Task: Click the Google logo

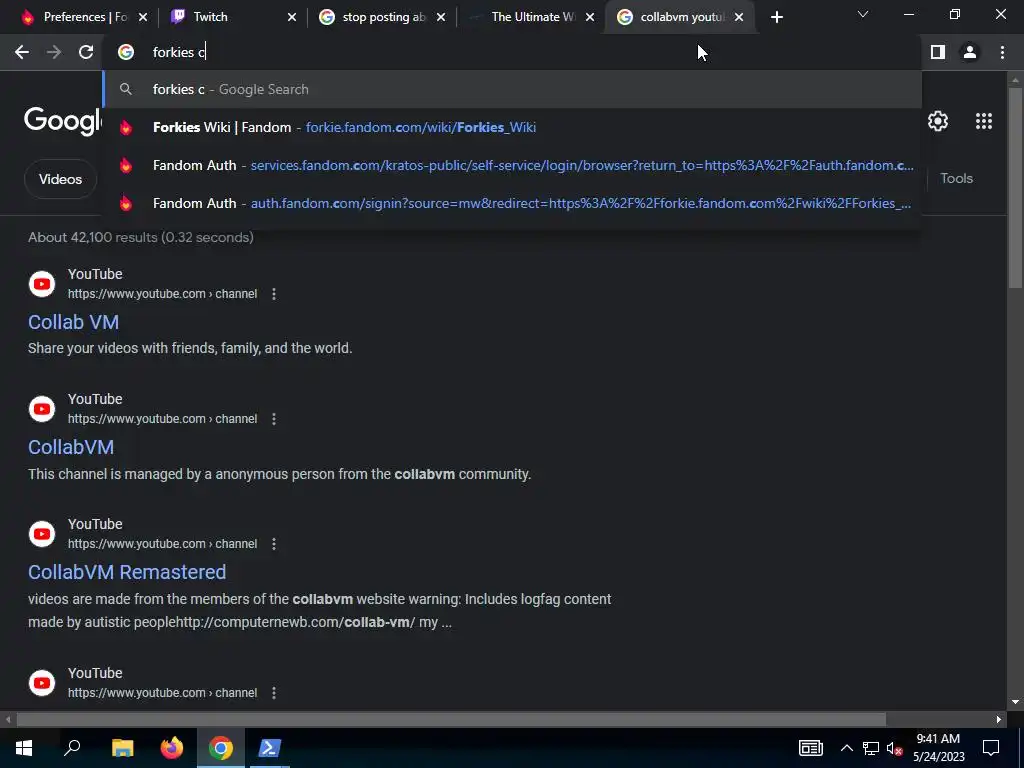Action: coord(63,121)
